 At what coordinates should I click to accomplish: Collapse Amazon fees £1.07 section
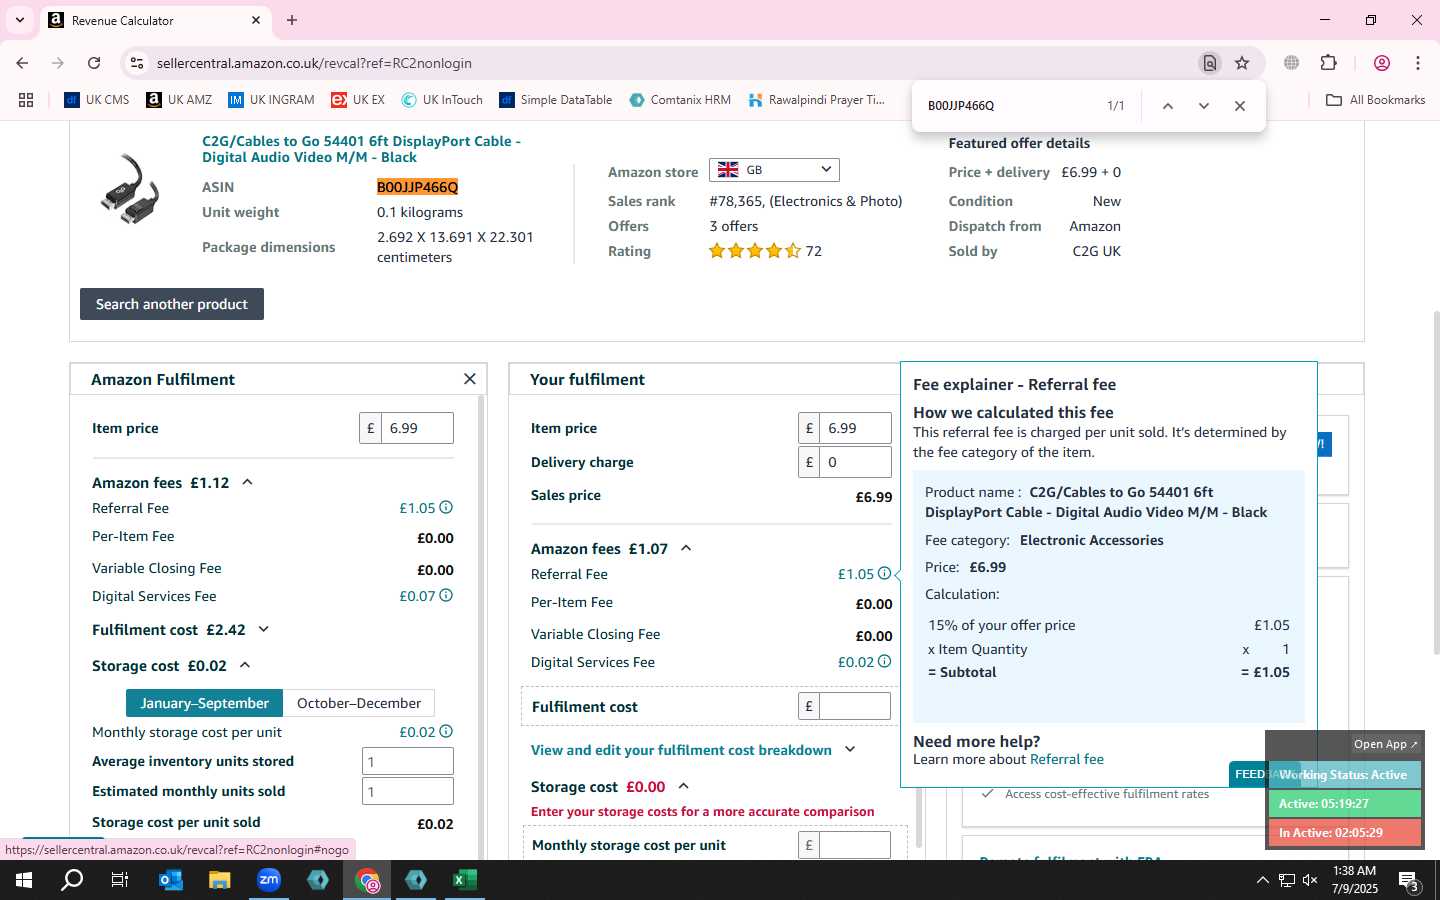686,548
